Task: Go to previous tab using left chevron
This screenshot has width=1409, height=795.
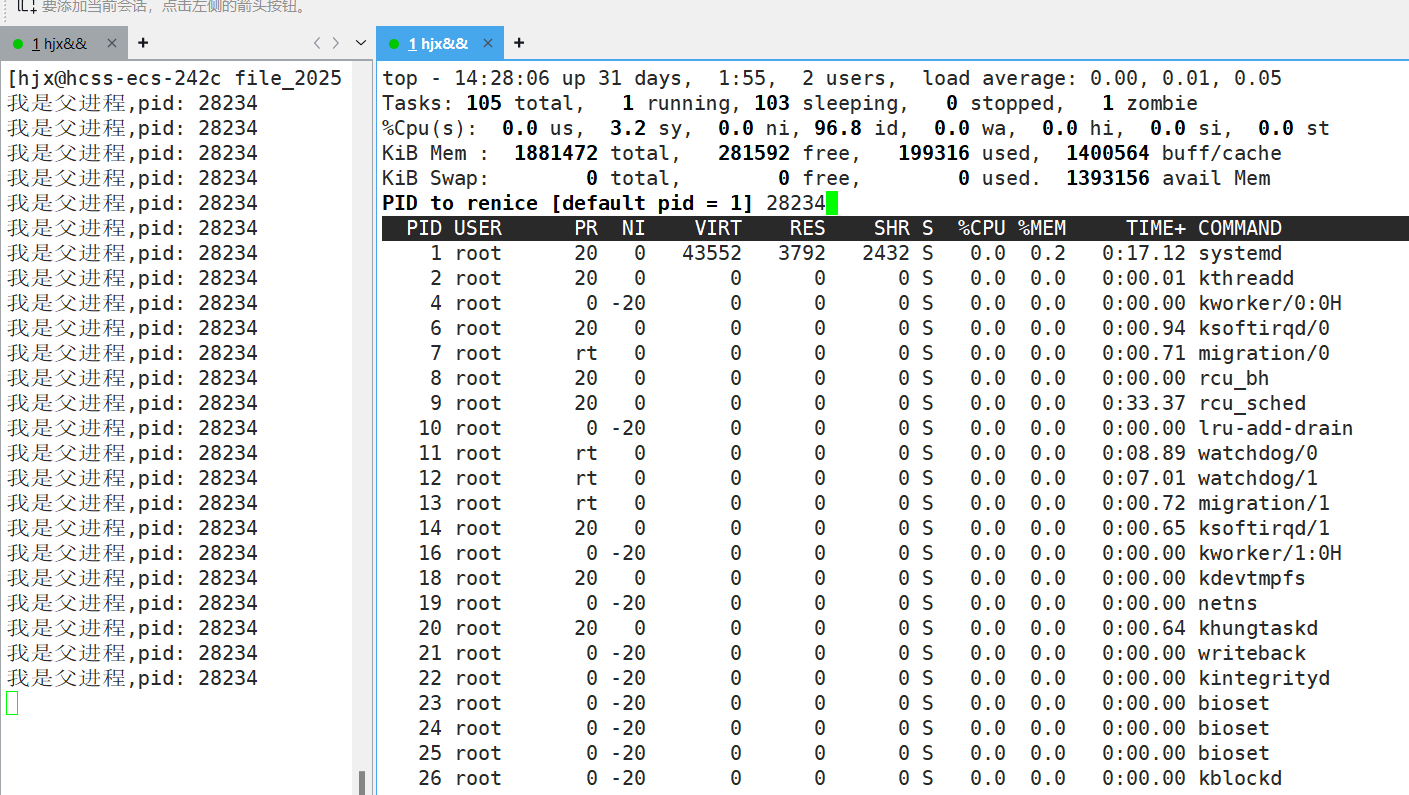Action: pyautogui.click(x=317, y=43)
